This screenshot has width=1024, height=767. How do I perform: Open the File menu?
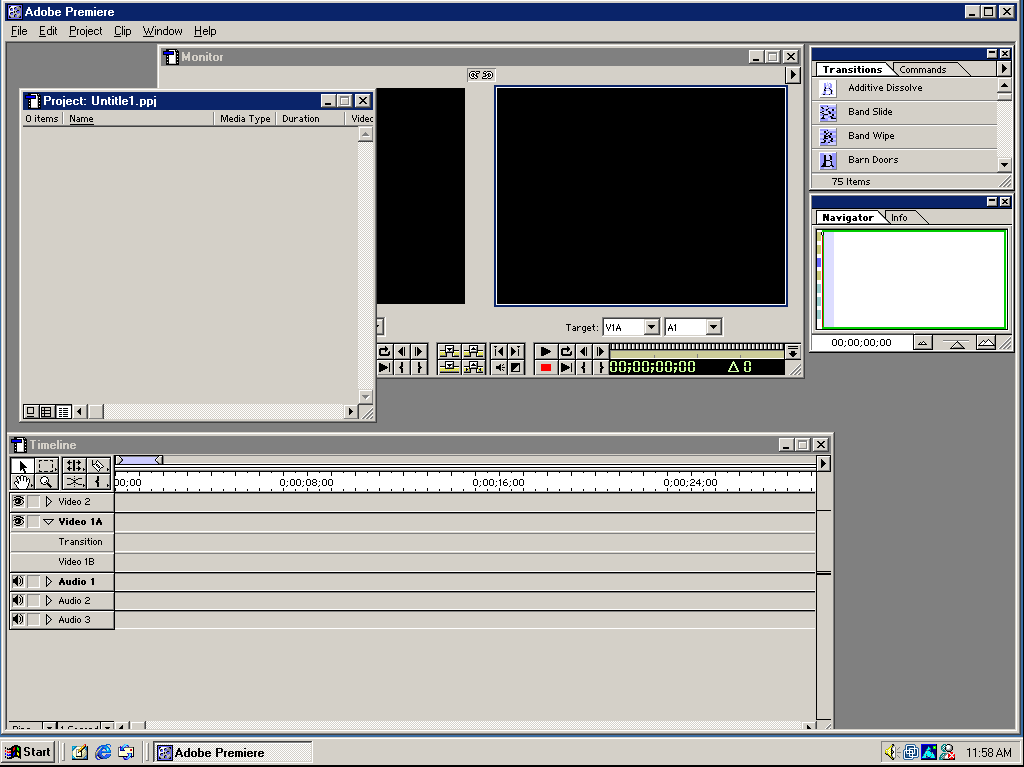coord(19,31)
